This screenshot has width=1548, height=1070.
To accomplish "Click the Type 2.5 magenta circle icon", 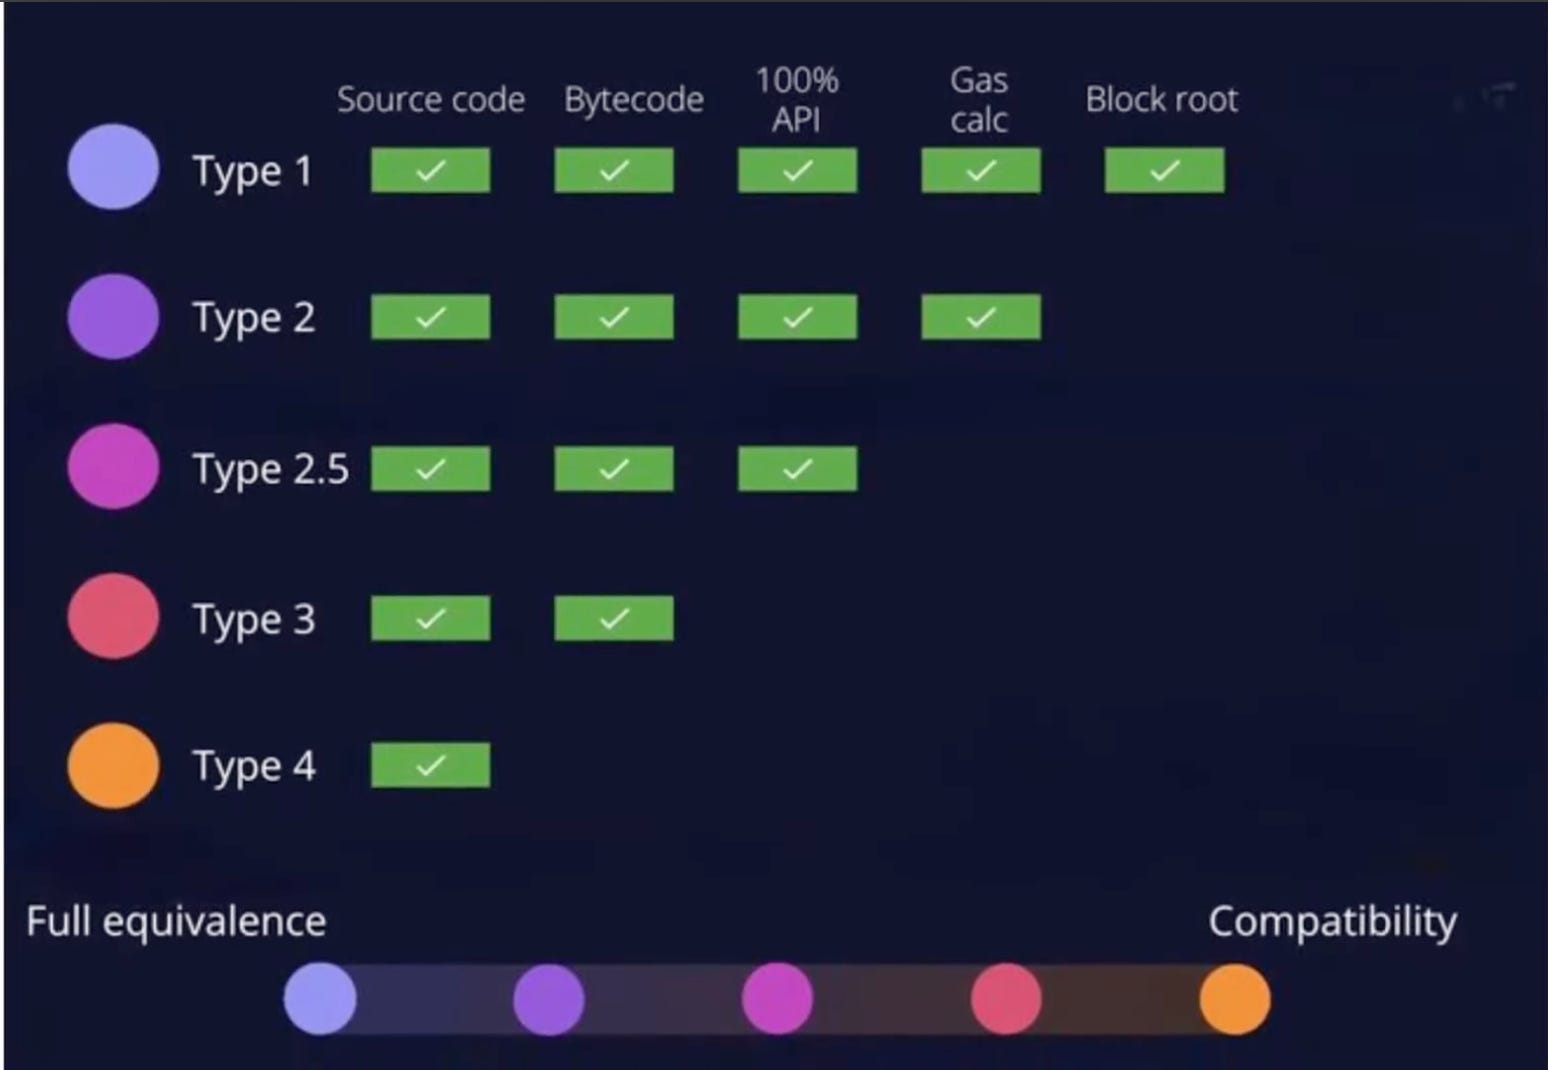I will (113, 466).
